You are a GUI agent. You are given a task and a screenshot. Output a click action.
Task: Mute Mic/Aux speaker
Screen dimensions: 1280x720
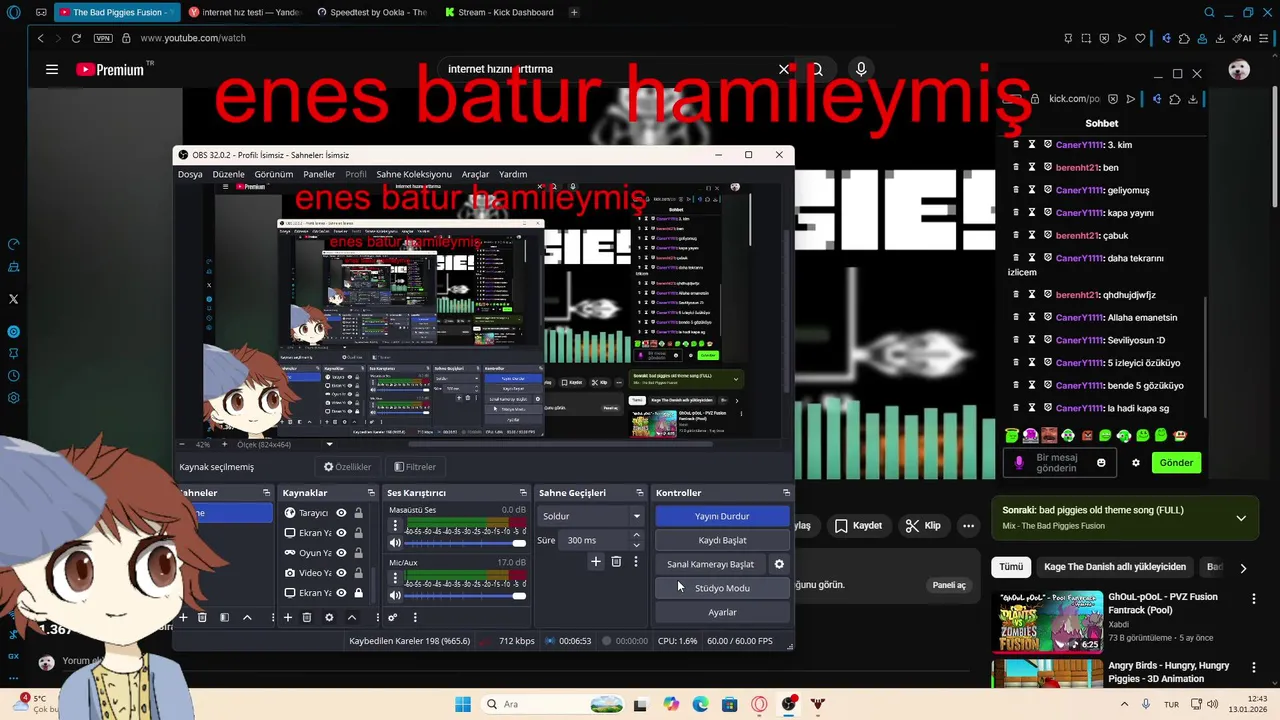[x=395, y=596]
